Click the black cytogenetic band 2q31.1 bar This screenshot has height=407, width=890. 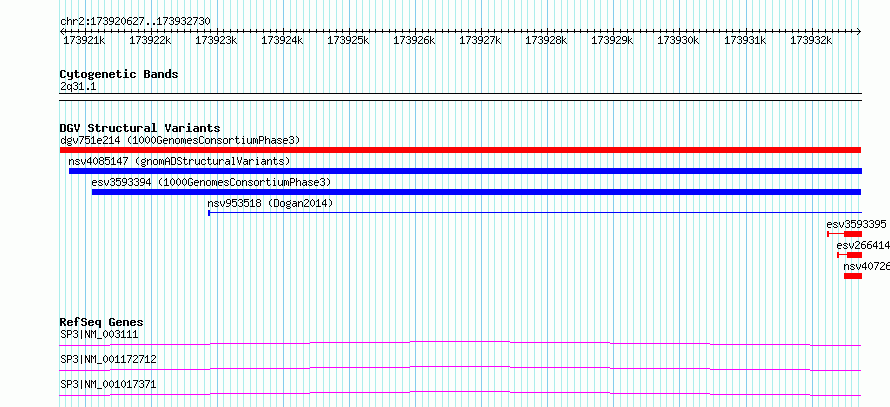point(460,97)
